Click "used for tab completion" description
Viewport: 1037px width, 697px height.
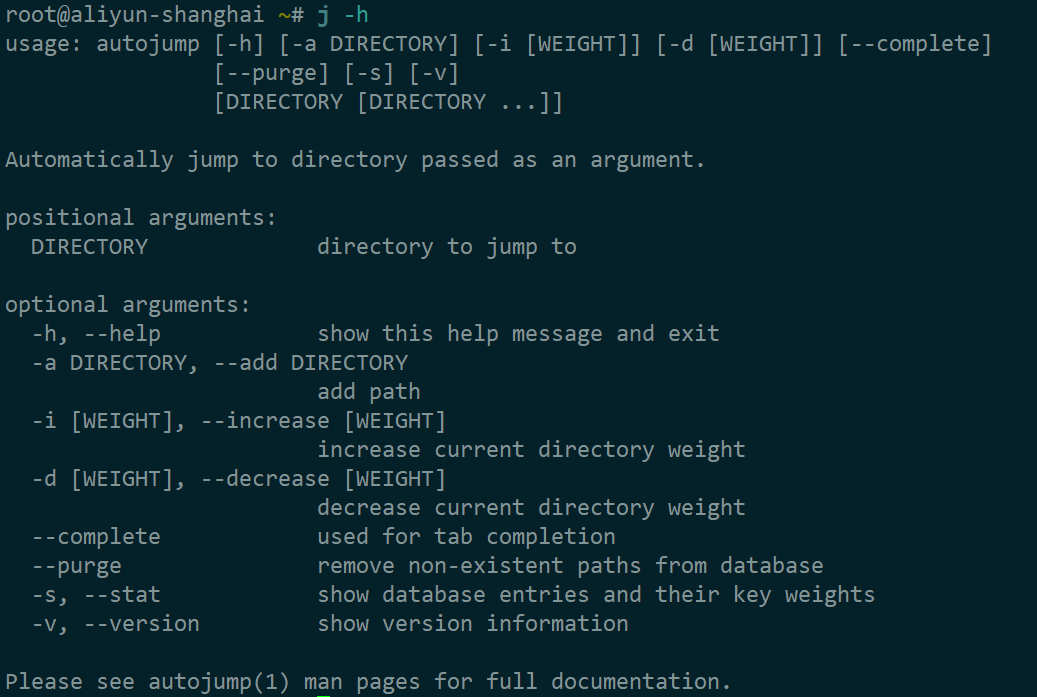pos(466,537)
